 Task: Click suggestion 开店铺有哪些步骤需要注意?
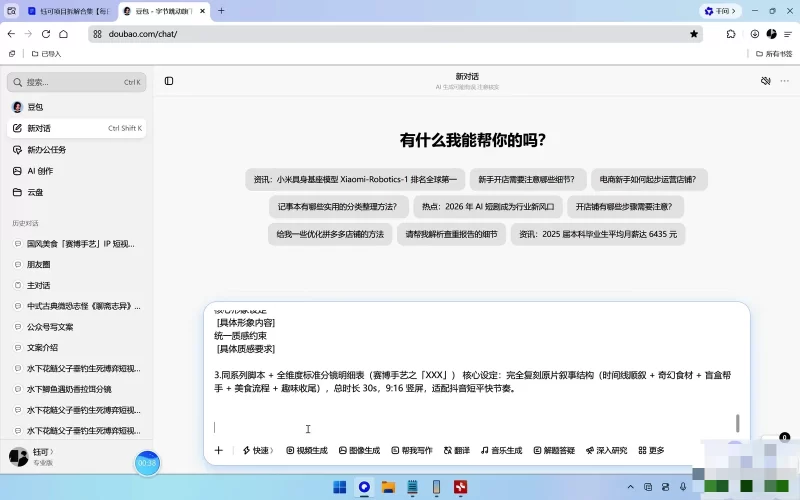point(626,207)
